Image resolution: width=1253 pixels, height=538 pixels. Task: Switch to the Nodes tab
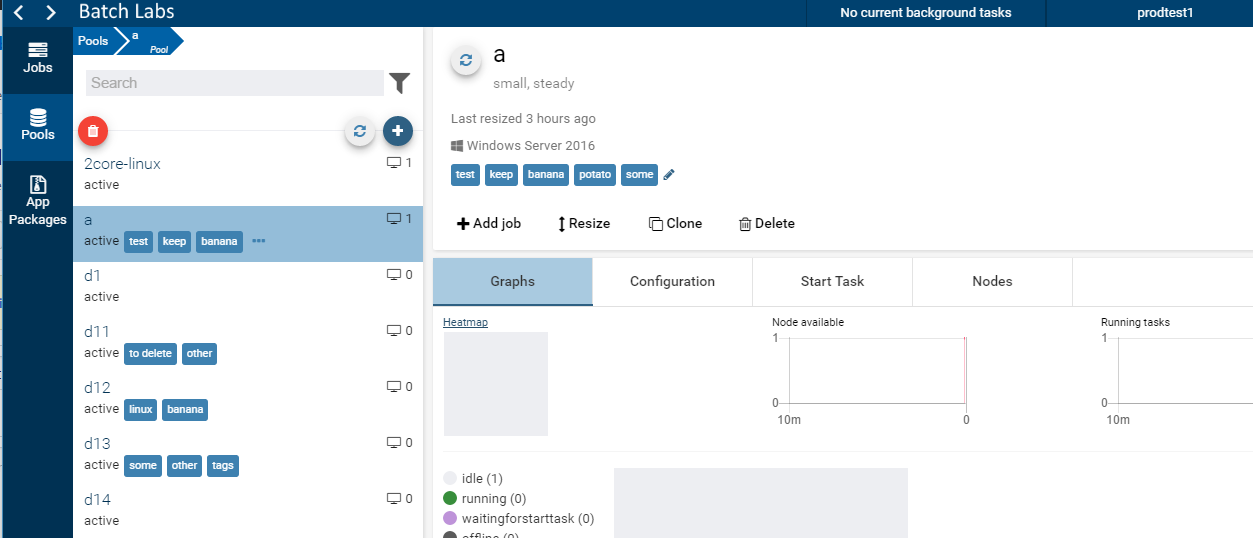(992, 281)
